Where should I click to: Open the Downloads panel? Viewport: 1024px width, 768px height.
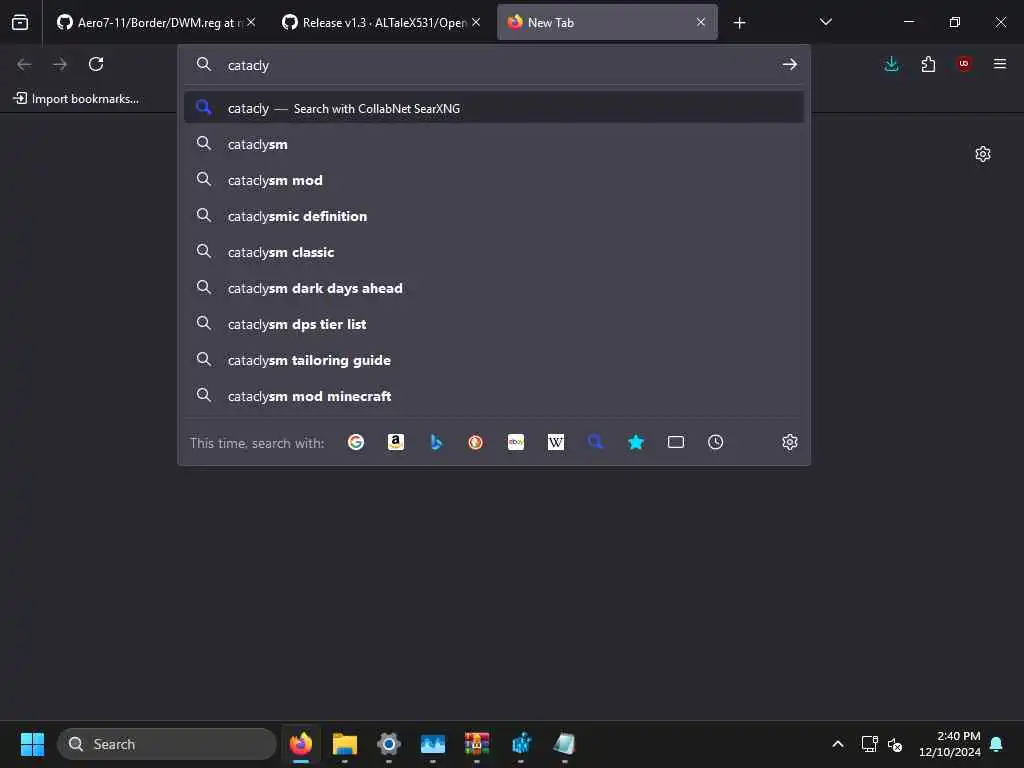(891, 64)
